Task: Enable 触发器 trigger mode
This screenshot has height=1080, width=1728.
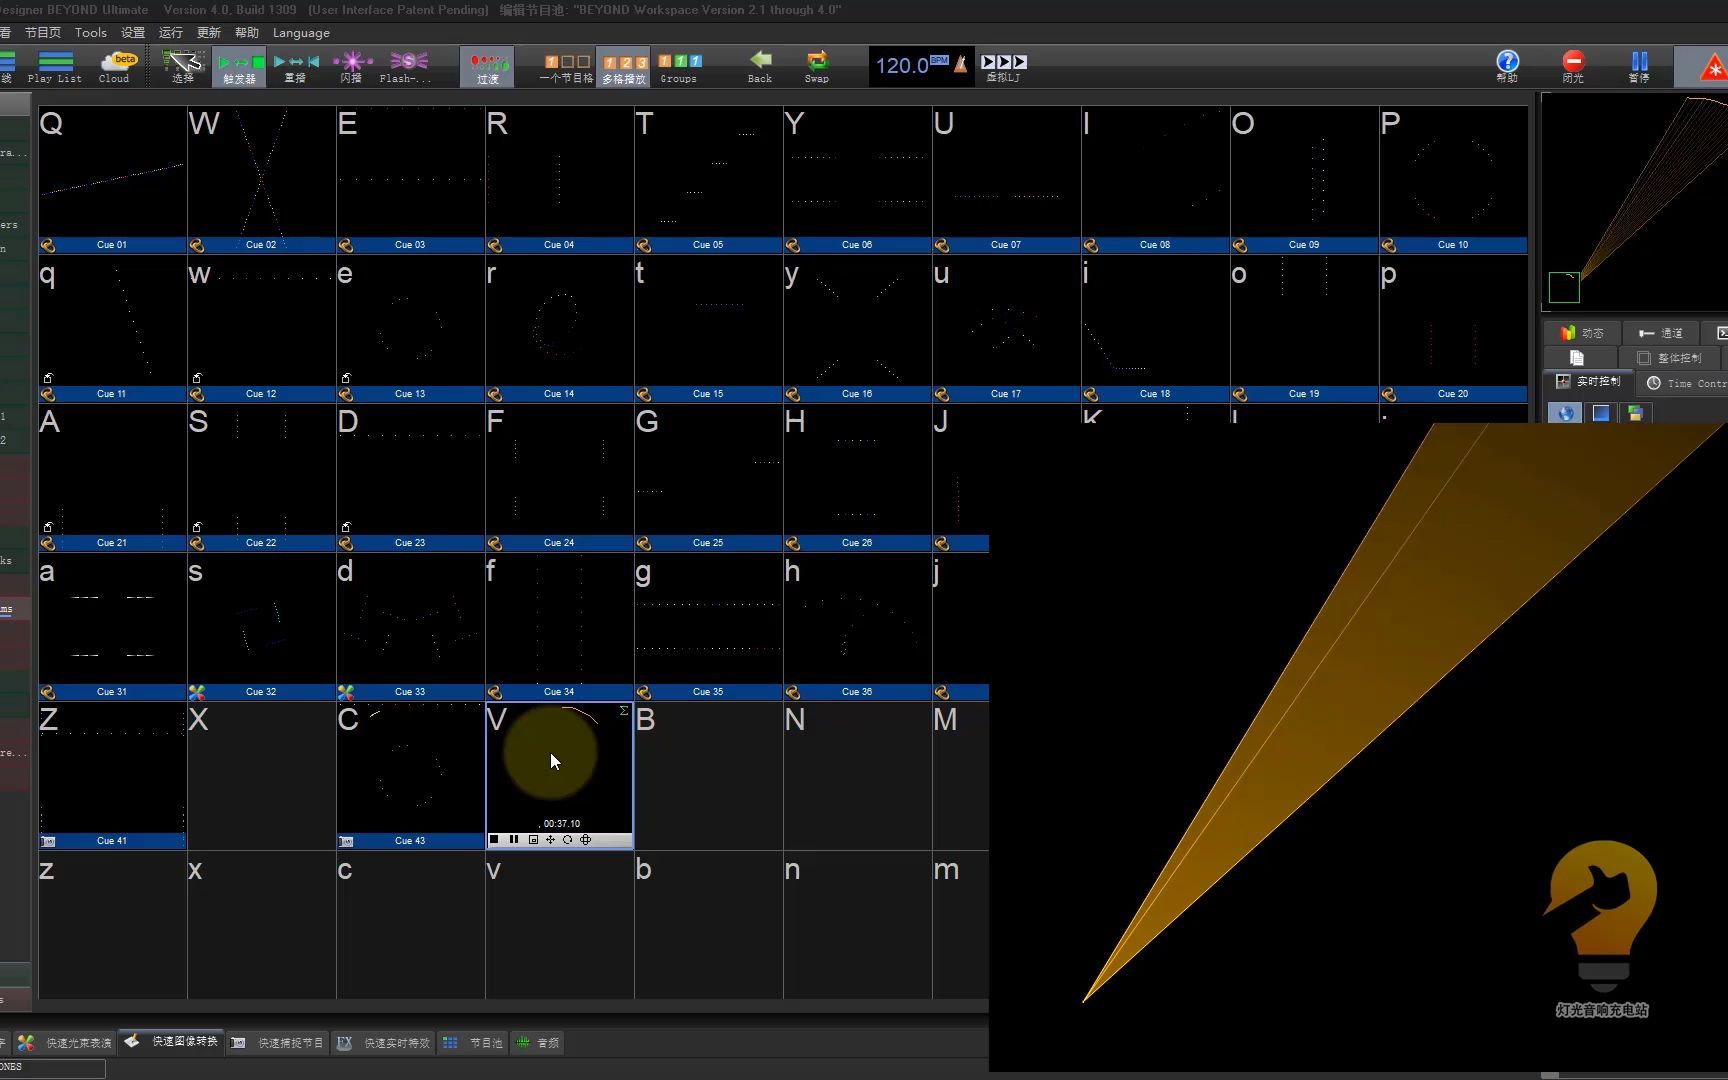Action: [x=239, y=67]
